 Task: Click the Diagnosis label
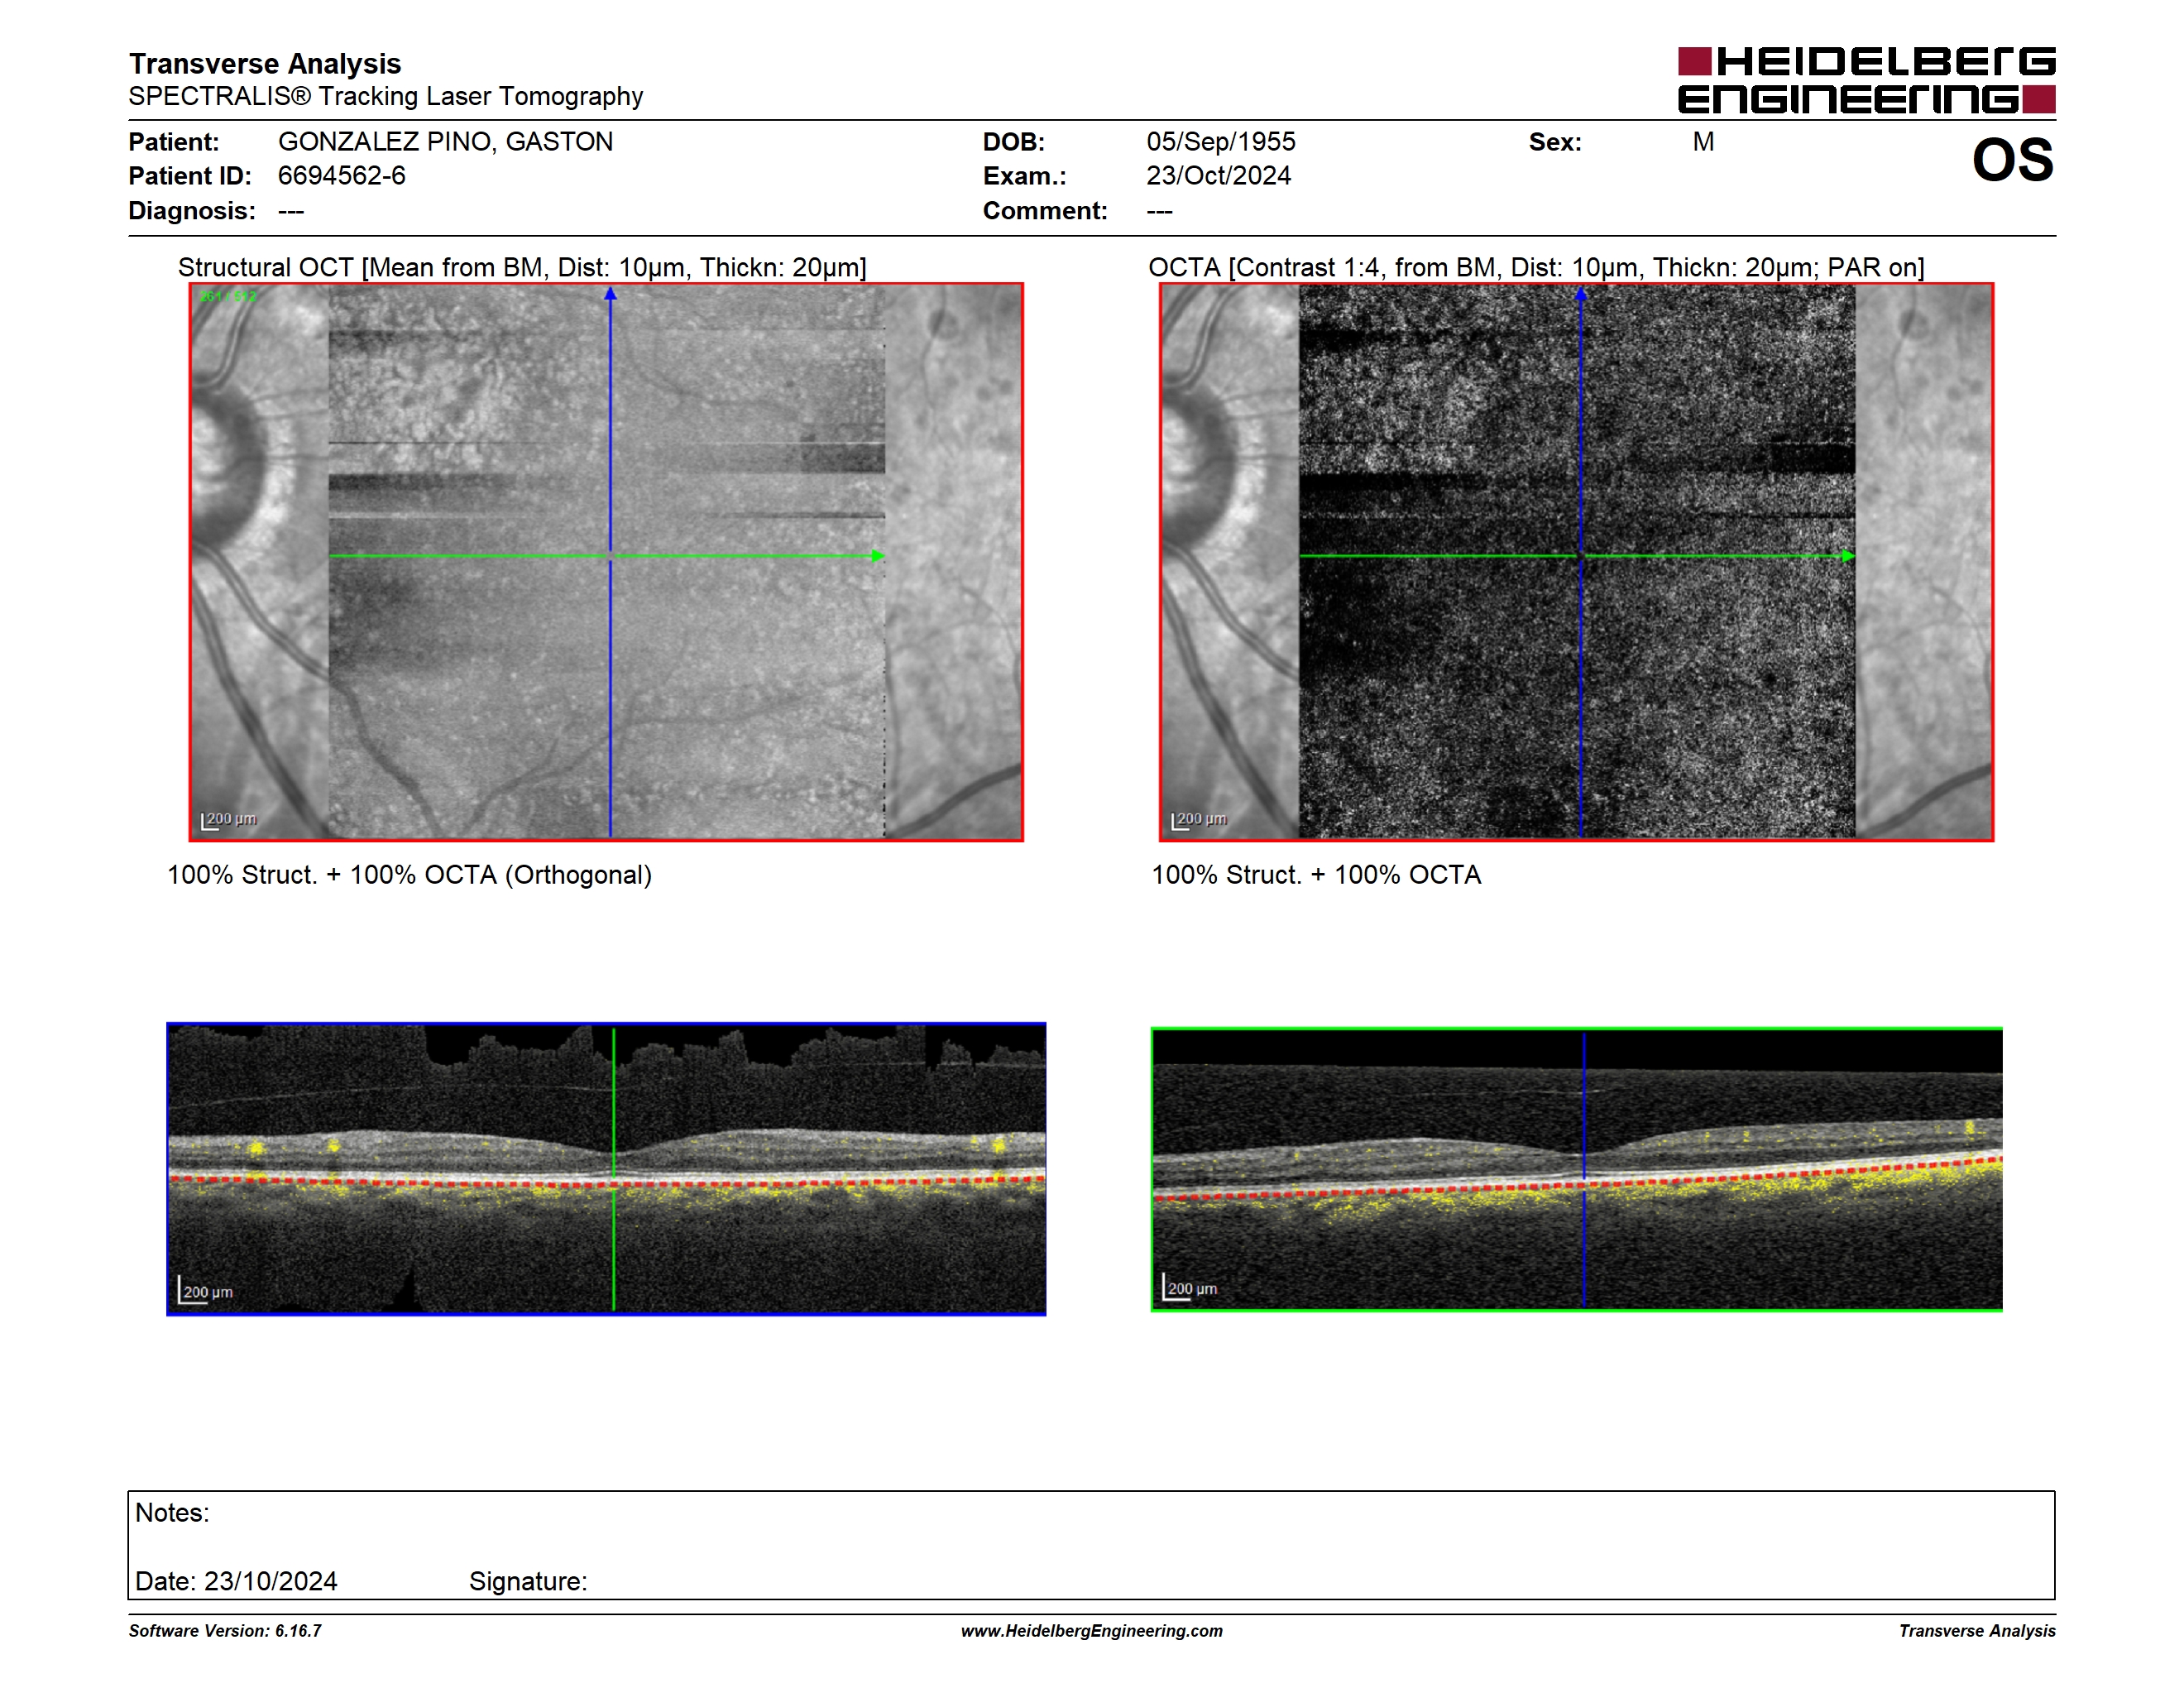coord(192,211)
